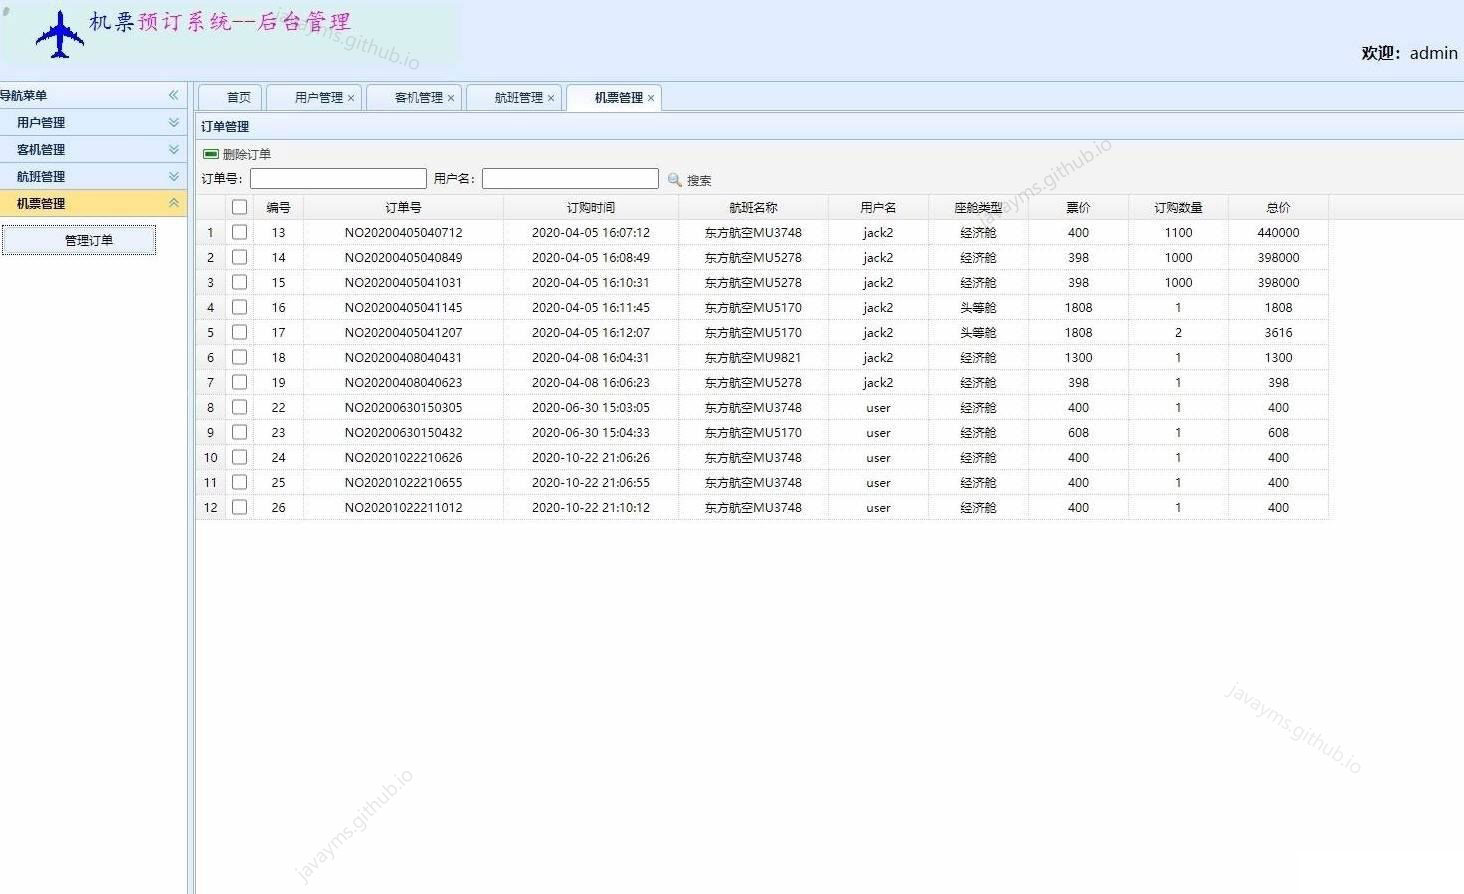Check order NO20200405041207 row checkbox
The width and height of the screenshot is (1464, 894).
[x=239, y=332]
